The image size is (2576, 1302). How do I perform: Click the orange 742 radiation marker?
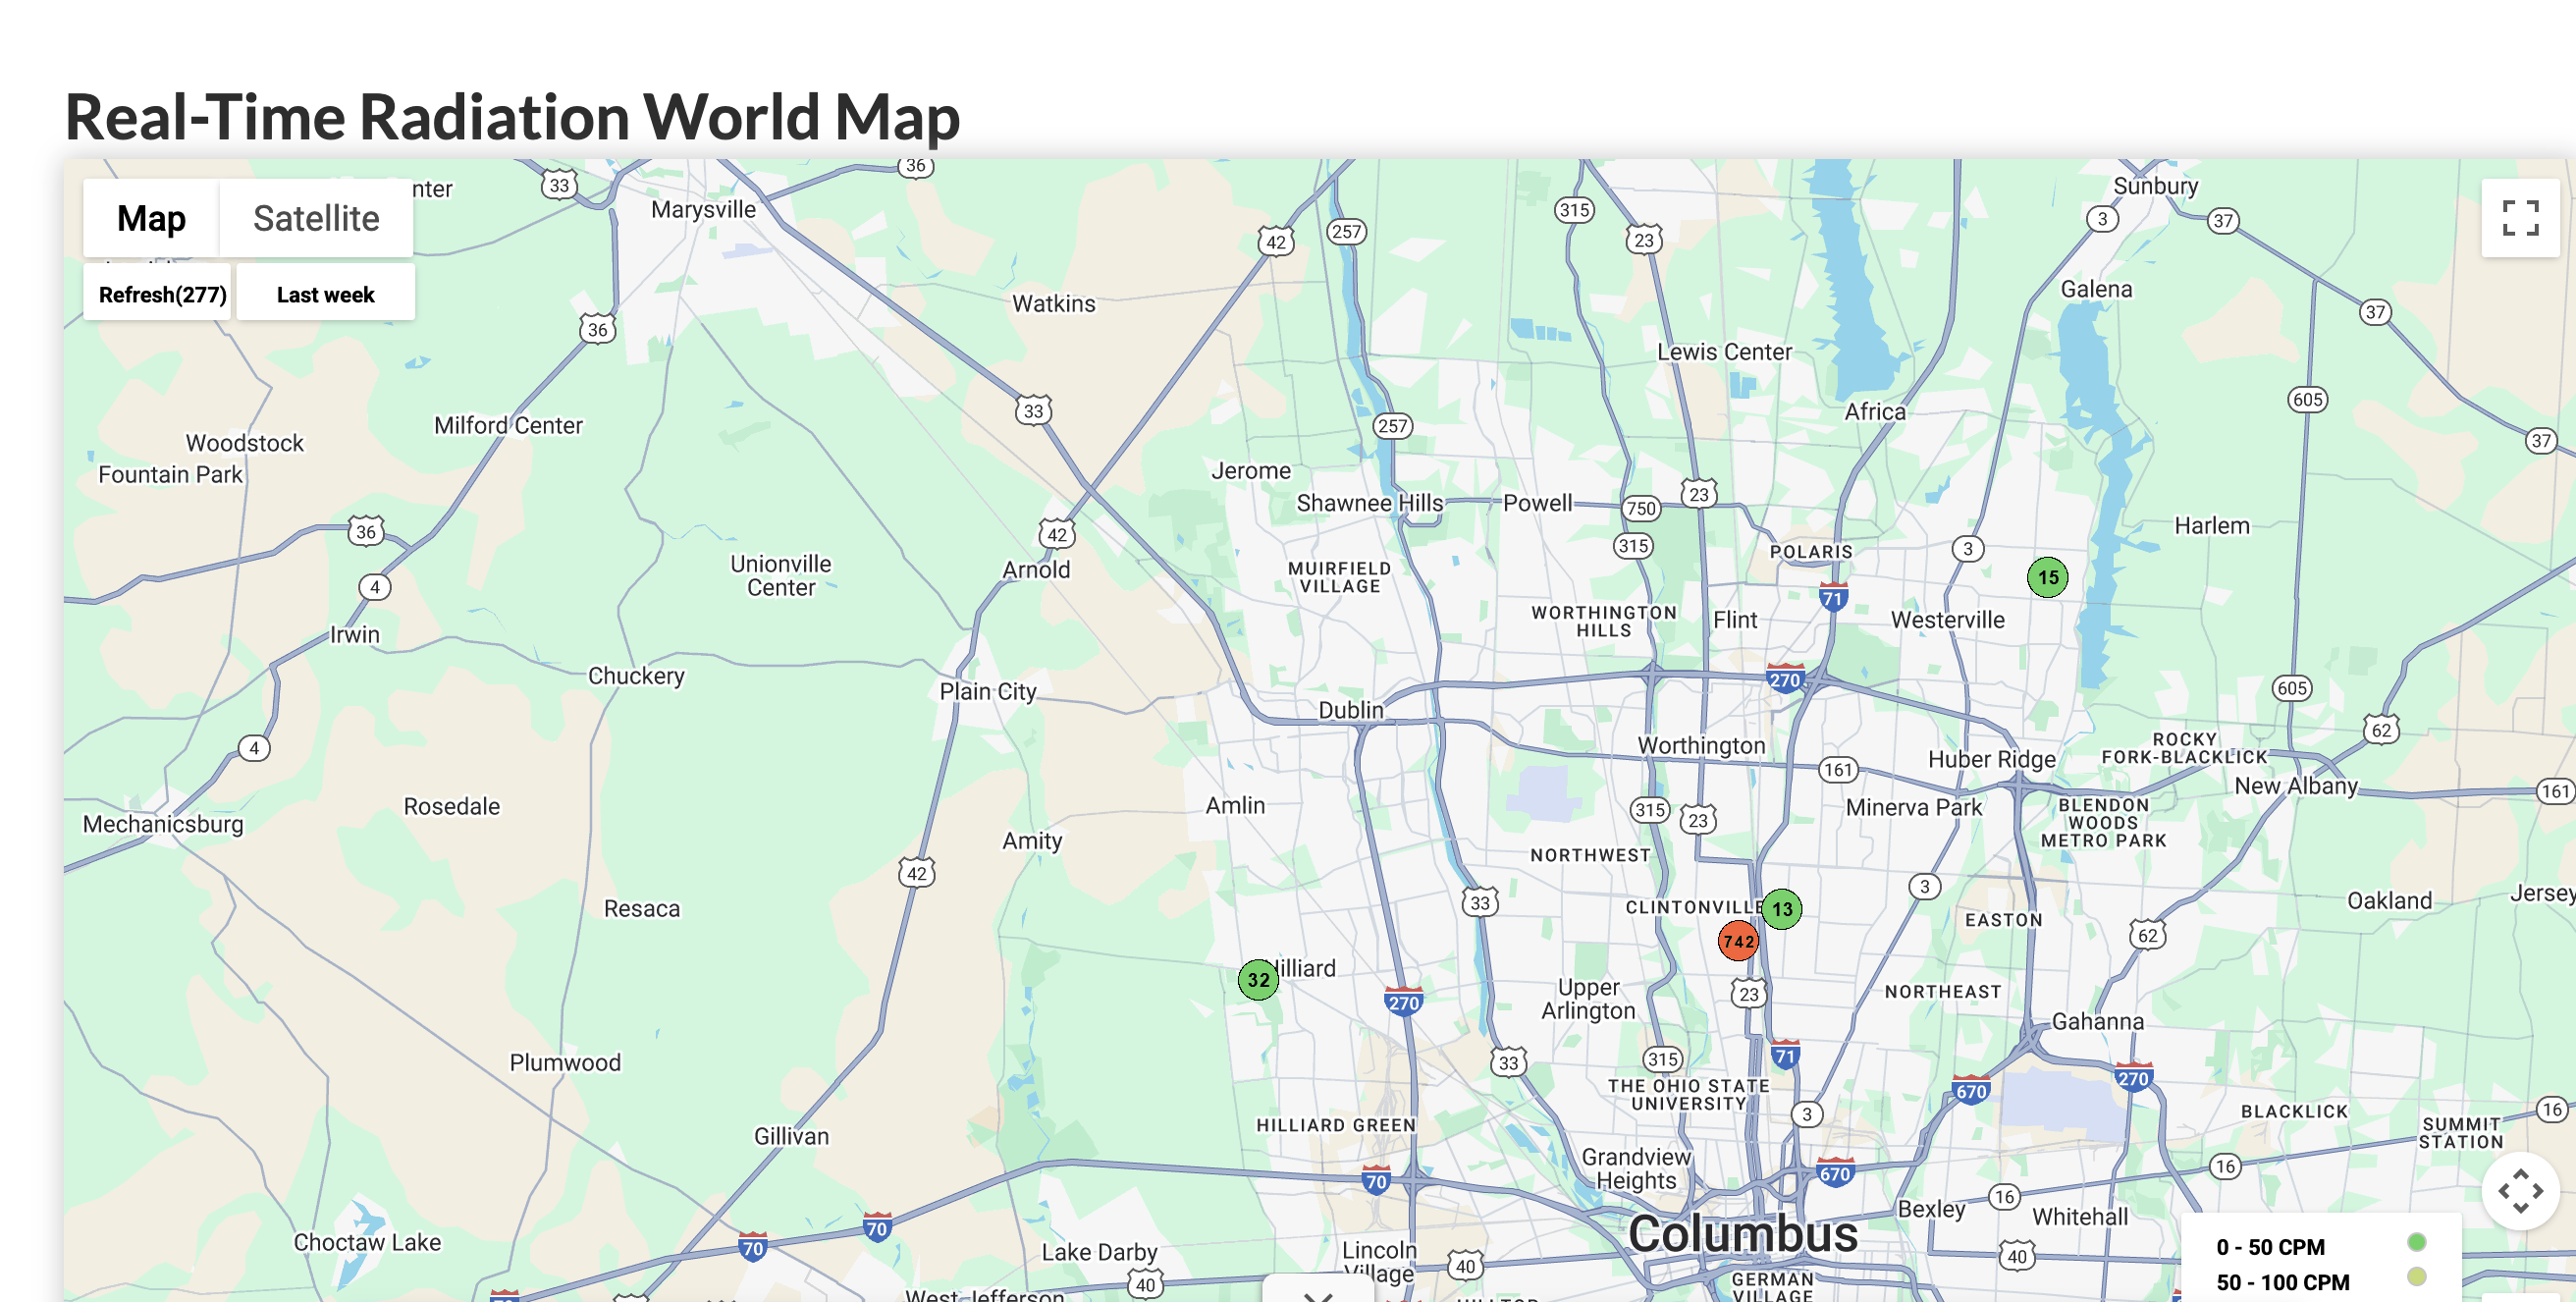1737,941
